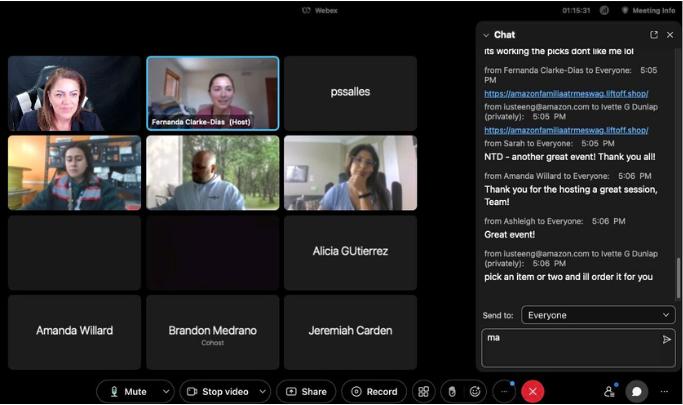Click the send message arrow icon
Viewport: 683px width, 405px height.
point(667,340)
